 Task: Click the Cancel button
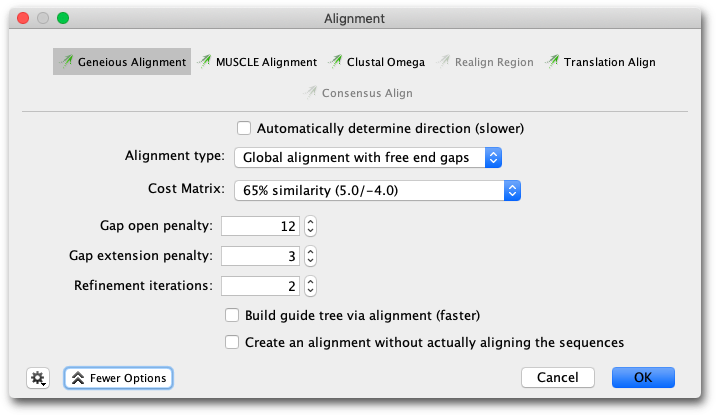[x=558, y=378]
